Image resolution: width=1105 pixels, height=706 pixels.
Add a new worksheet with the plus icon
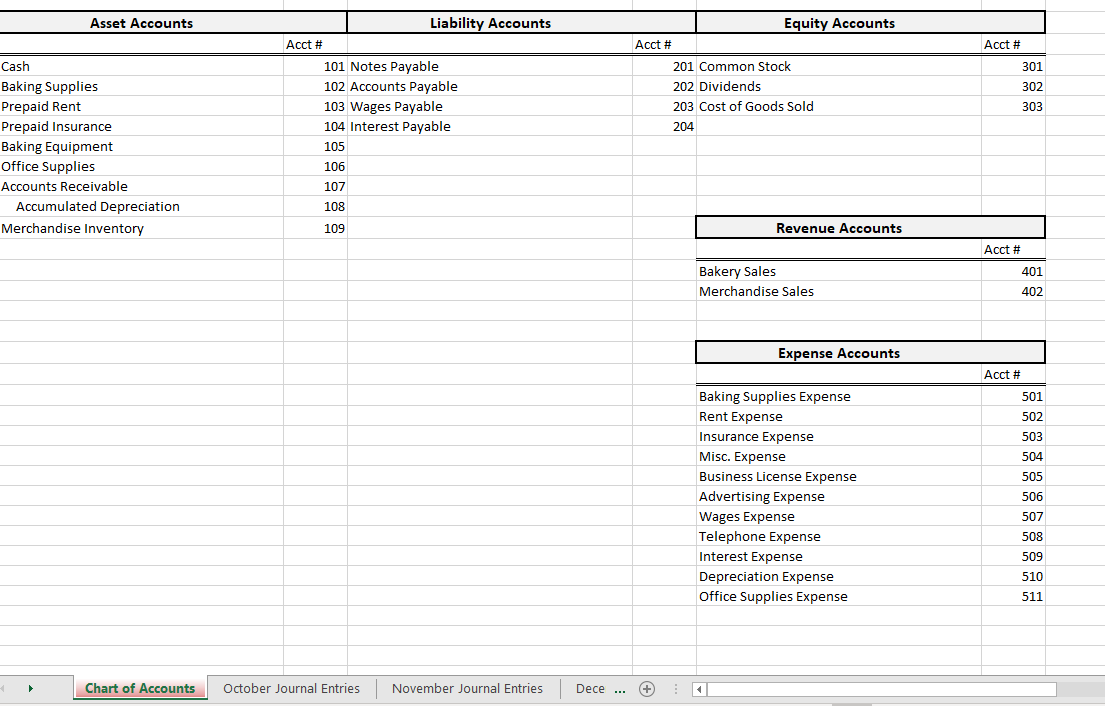[x=647, y=689]
